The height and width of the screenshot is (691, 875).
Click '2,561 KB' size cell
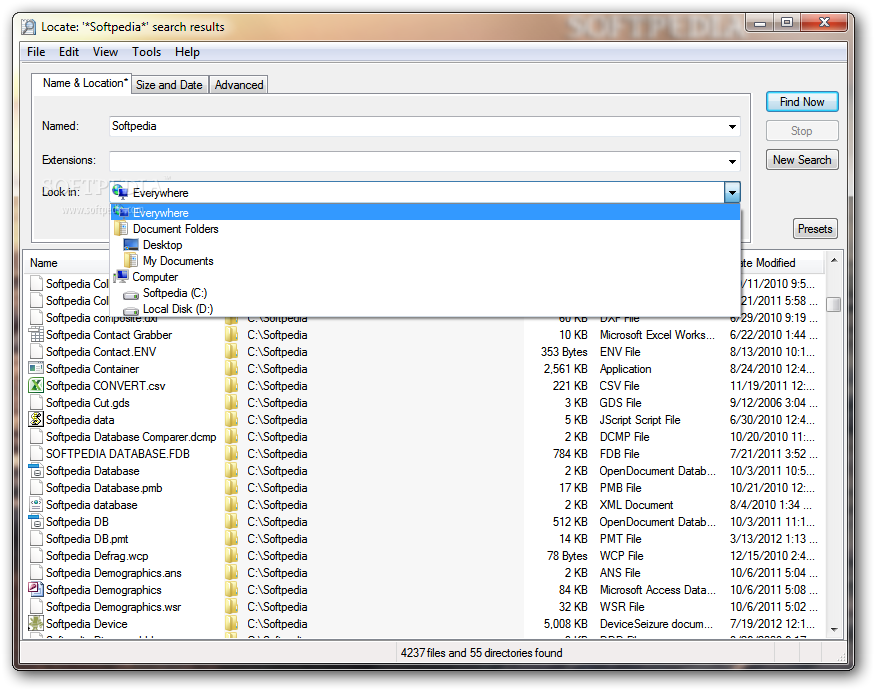point(565,369)
